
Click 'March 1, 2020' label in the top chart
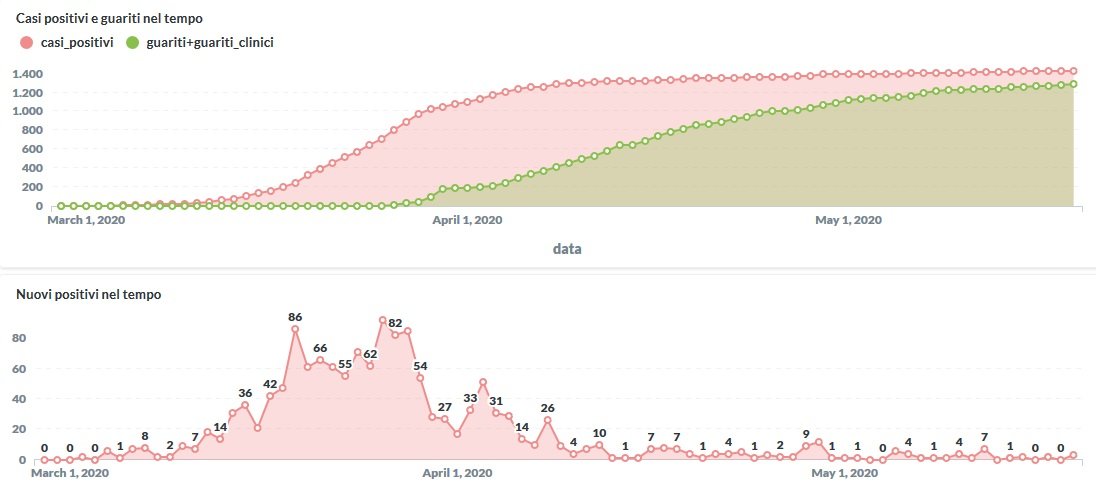[x=86, y=220]
